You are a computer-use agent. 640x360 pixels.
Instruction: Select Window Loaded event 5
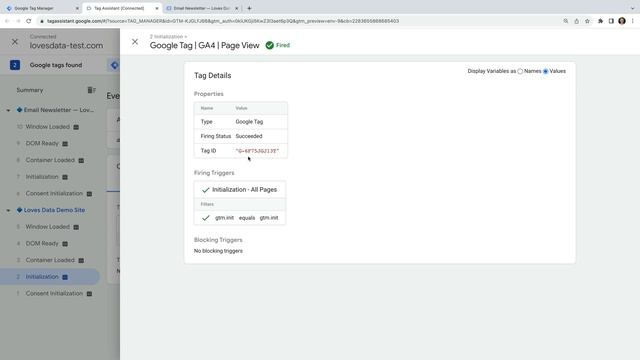coord(47,227)
